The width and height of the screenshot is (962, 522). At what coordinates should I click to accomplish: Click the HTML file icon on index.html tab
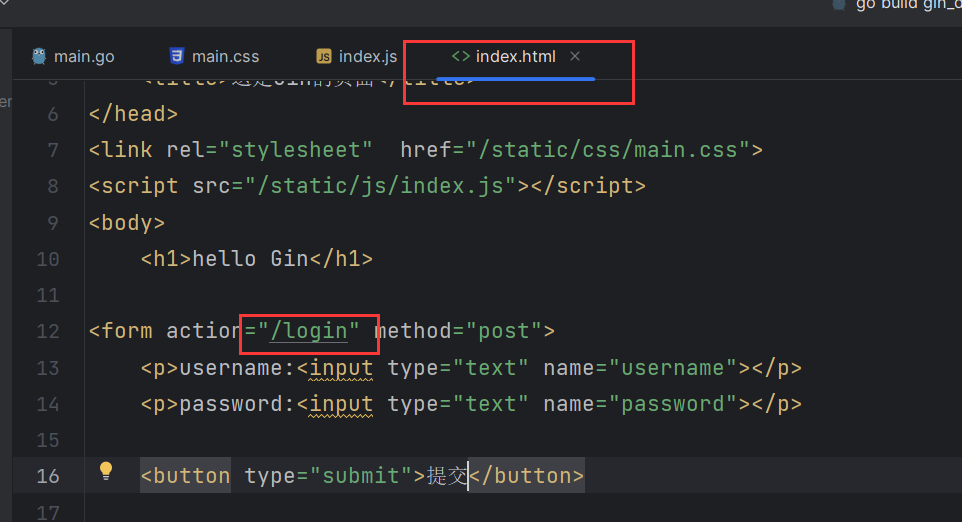tap(461, 56)
